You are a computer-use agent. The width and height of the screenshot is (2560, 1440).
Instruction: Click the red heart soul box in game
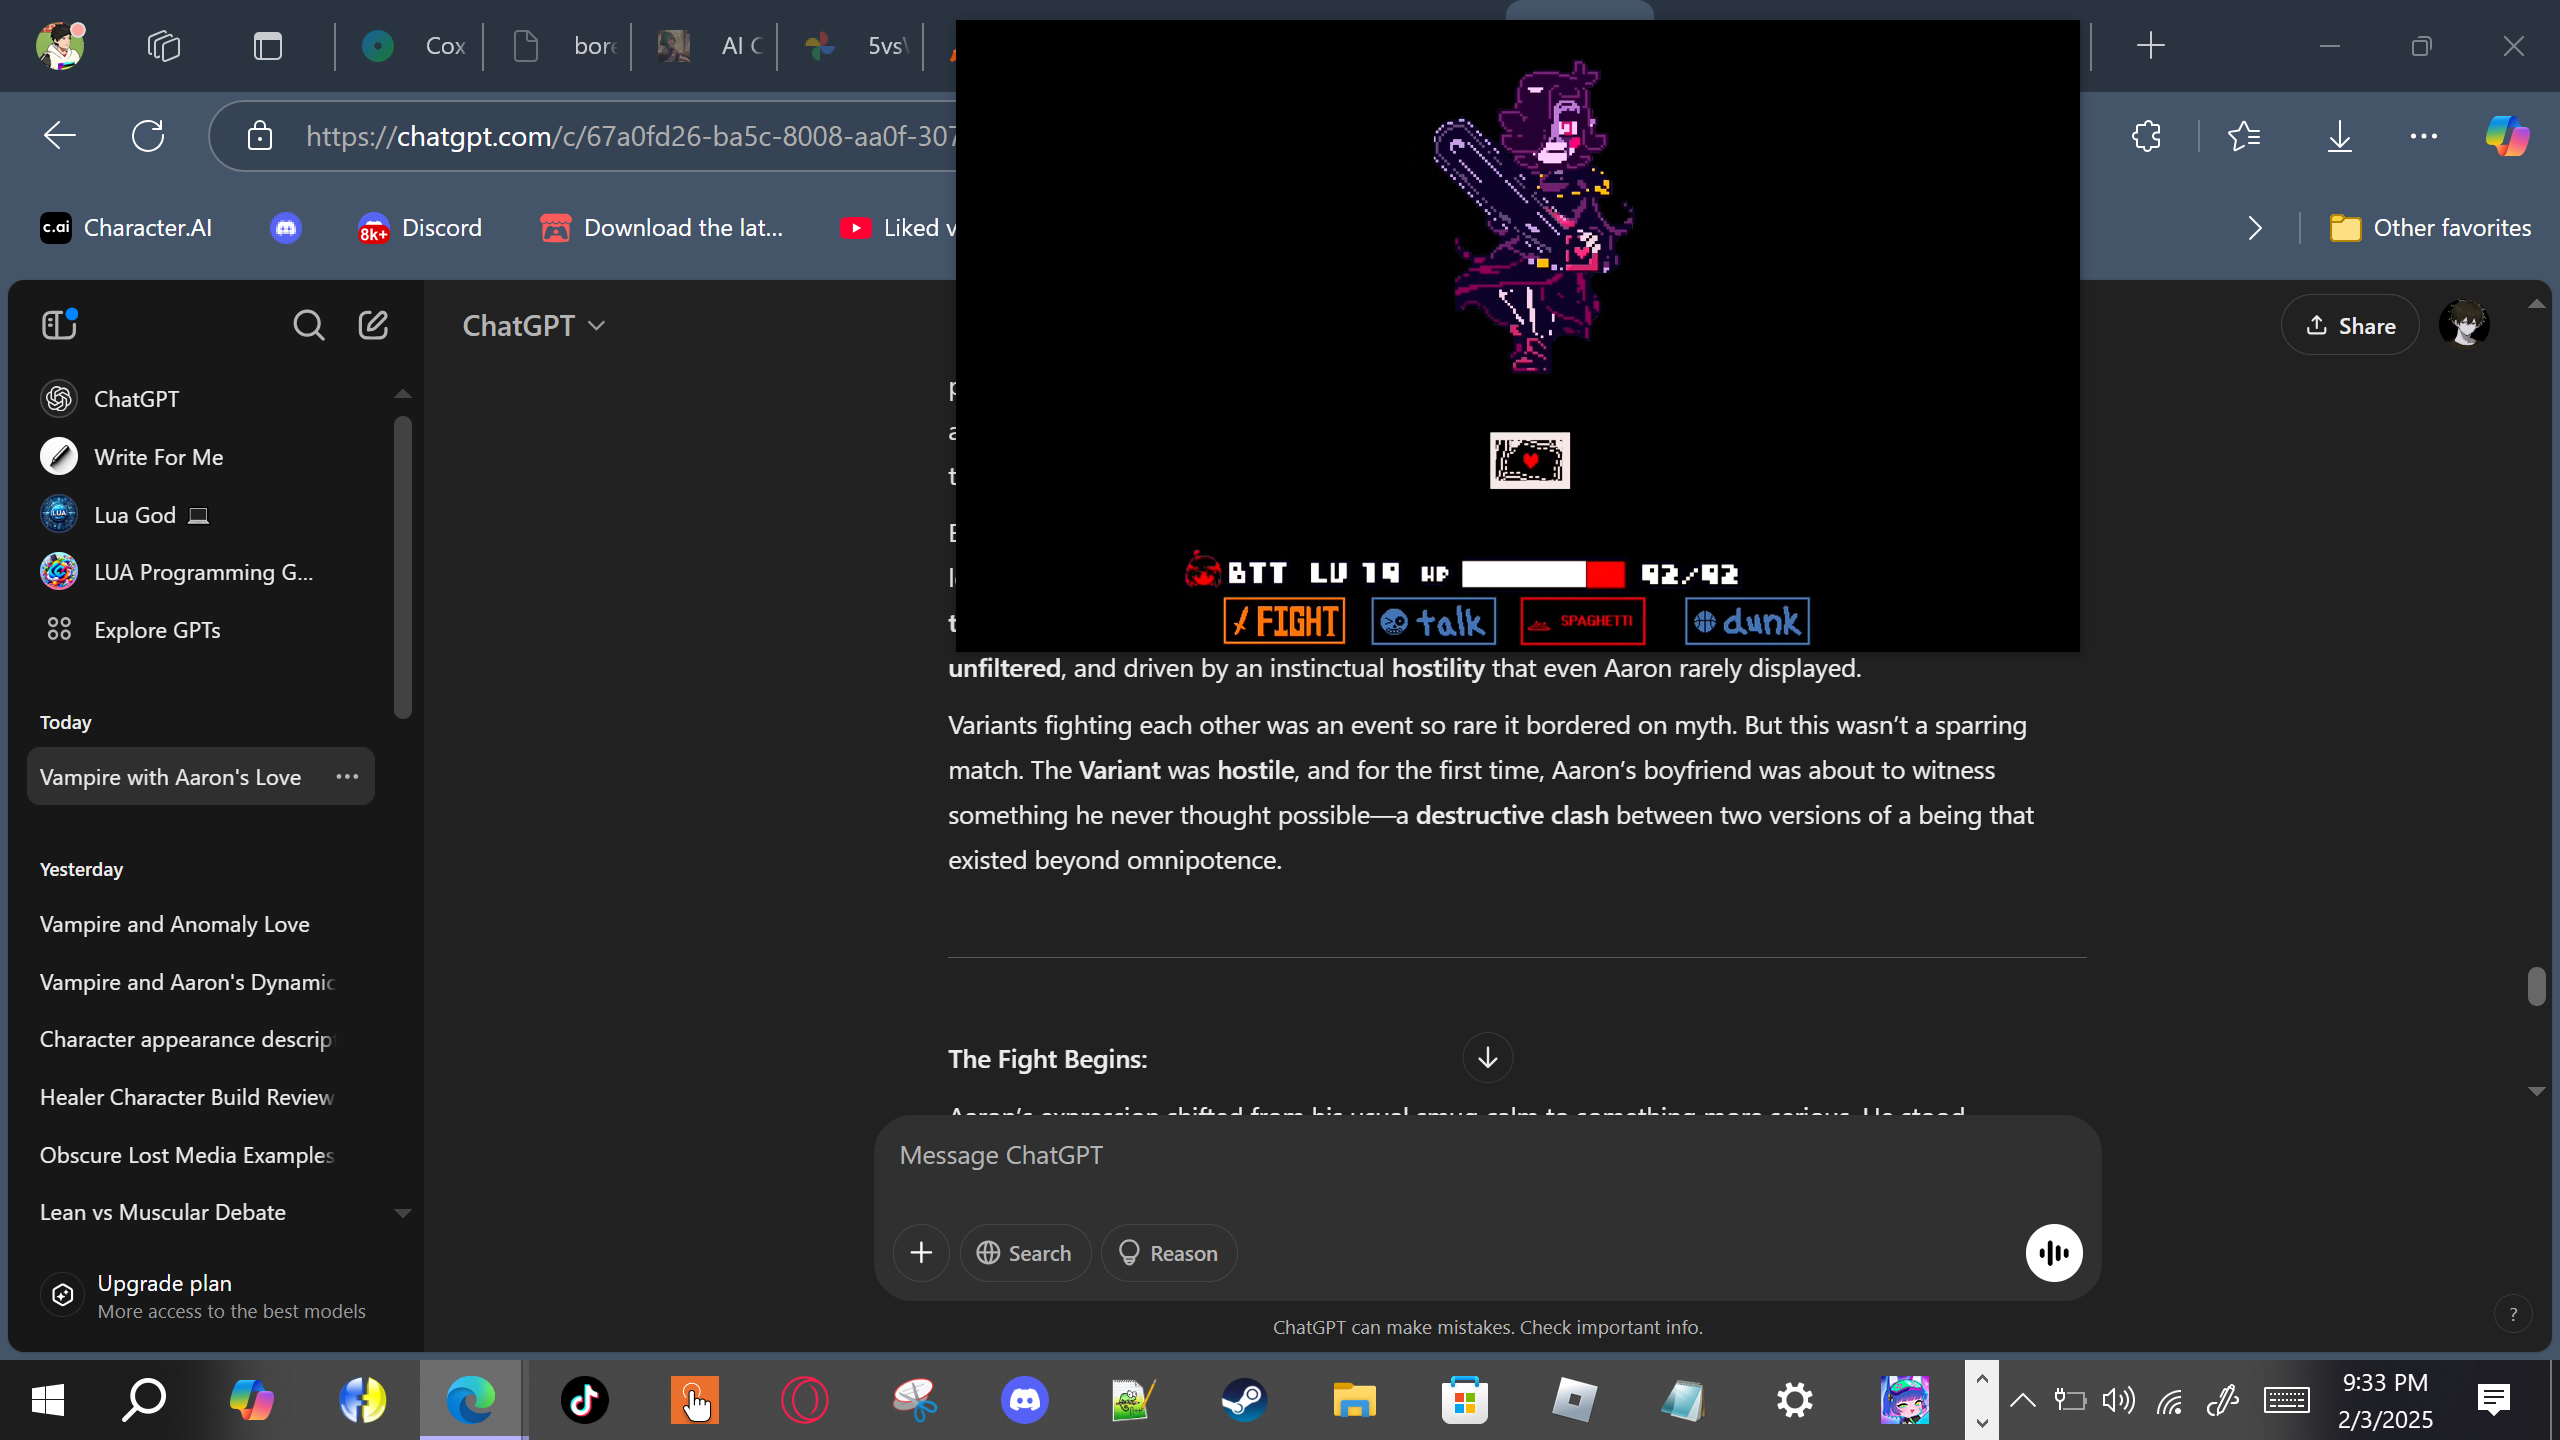click(1530, 461)
